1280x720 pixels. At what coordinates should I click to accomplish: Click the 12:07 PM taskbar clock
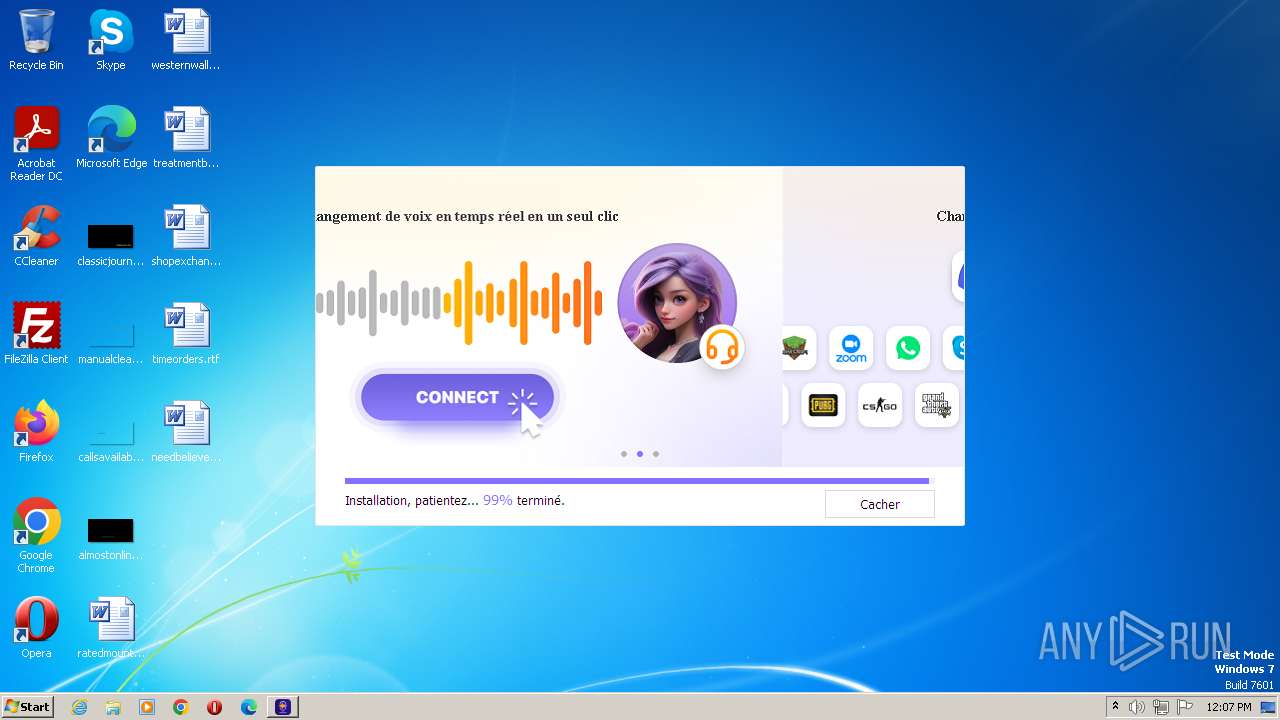[1229, 707]
